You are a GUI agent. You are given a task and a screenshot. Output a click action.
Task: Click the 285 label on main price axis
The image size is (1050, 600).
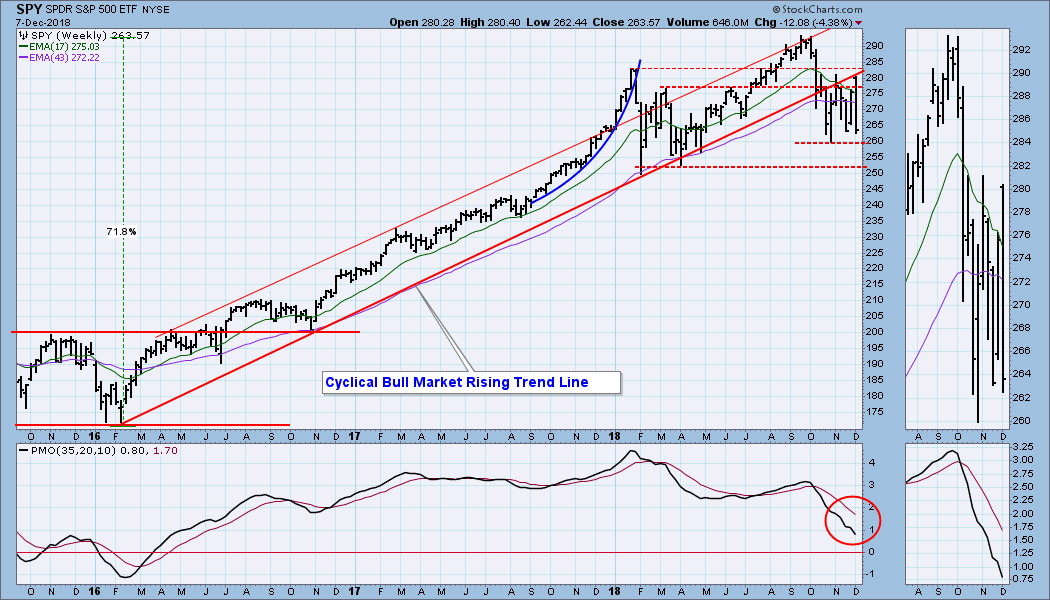[875, 62]
